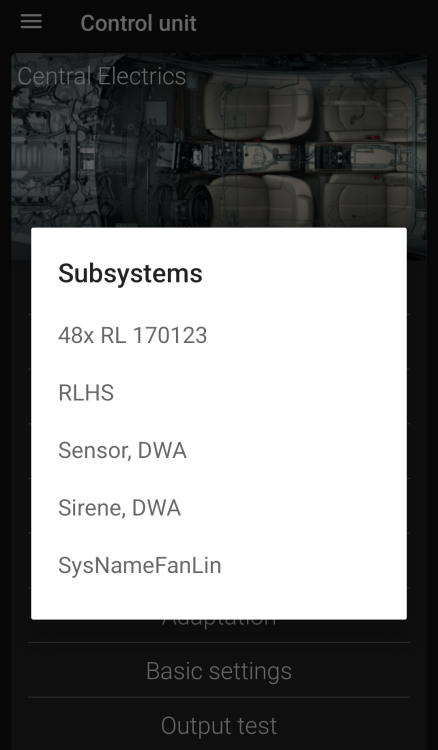Select Sensor, DWA subsystem

(x=219, y=450)
